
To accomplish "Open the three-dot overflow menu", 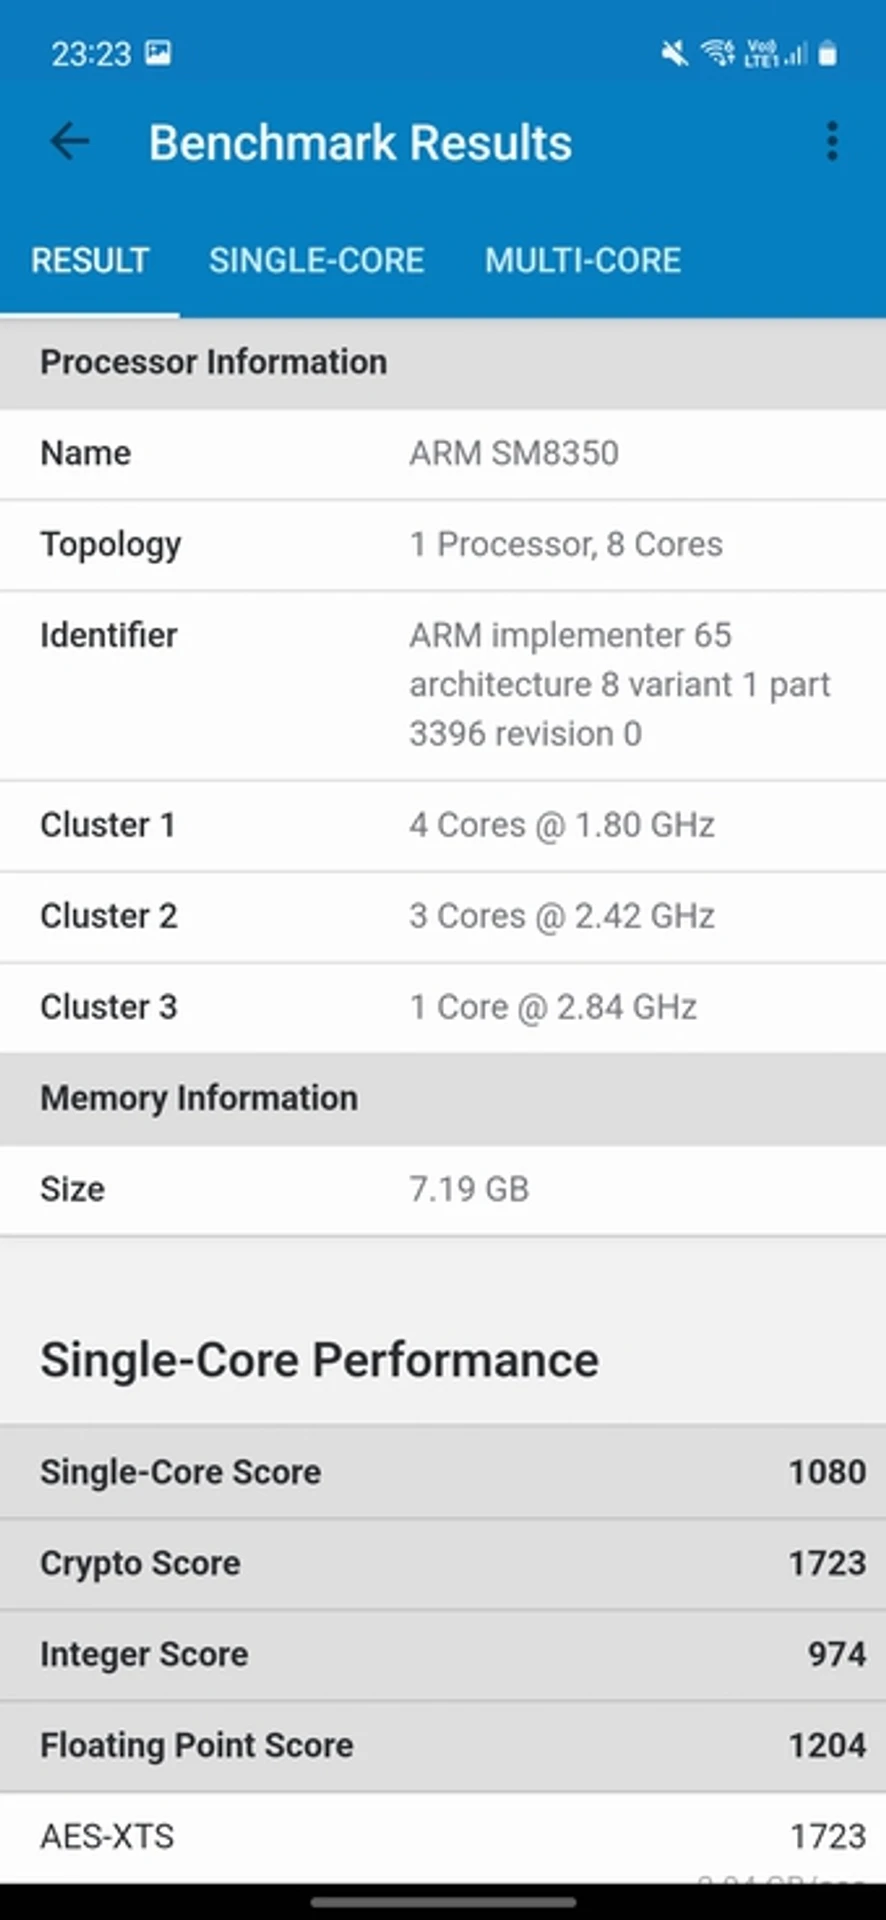I will tap(833, 142).
